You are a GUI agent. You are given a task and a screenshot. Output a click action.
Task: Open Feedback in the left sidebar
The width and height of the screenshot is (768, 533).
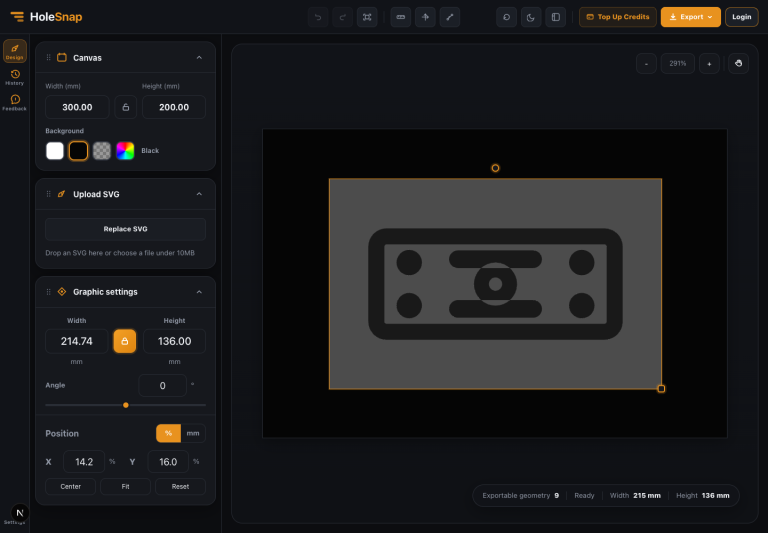point(15,103)
